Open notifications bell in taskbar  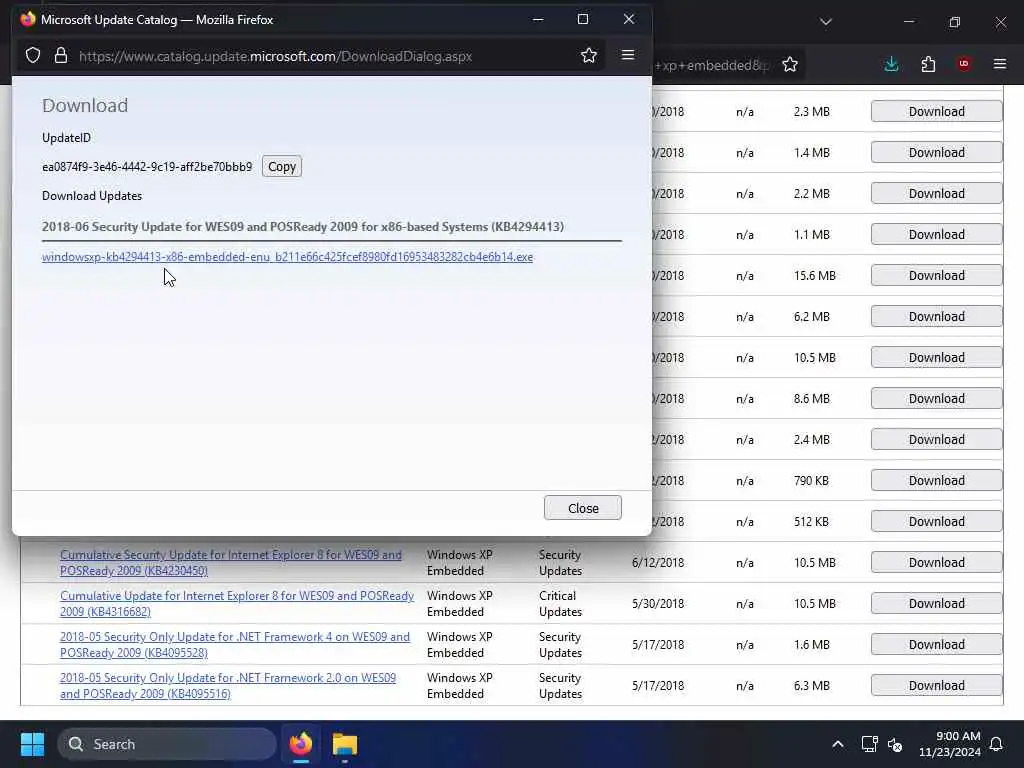996,744
